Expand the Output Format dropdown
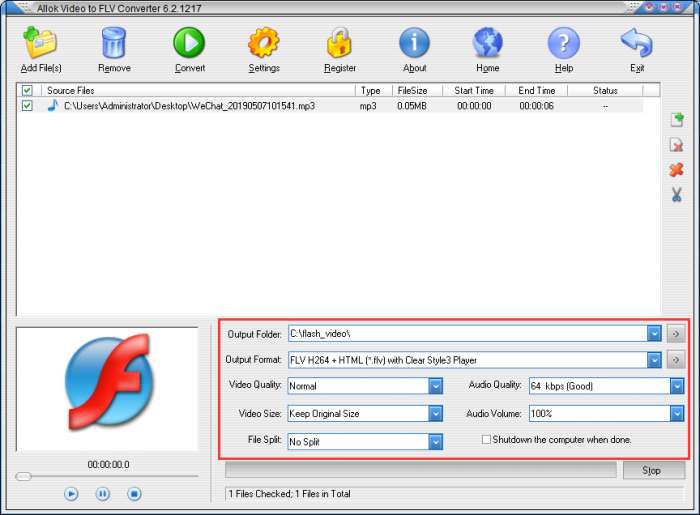This screenshot has width=700, height=515. click(x=654, y=360)
